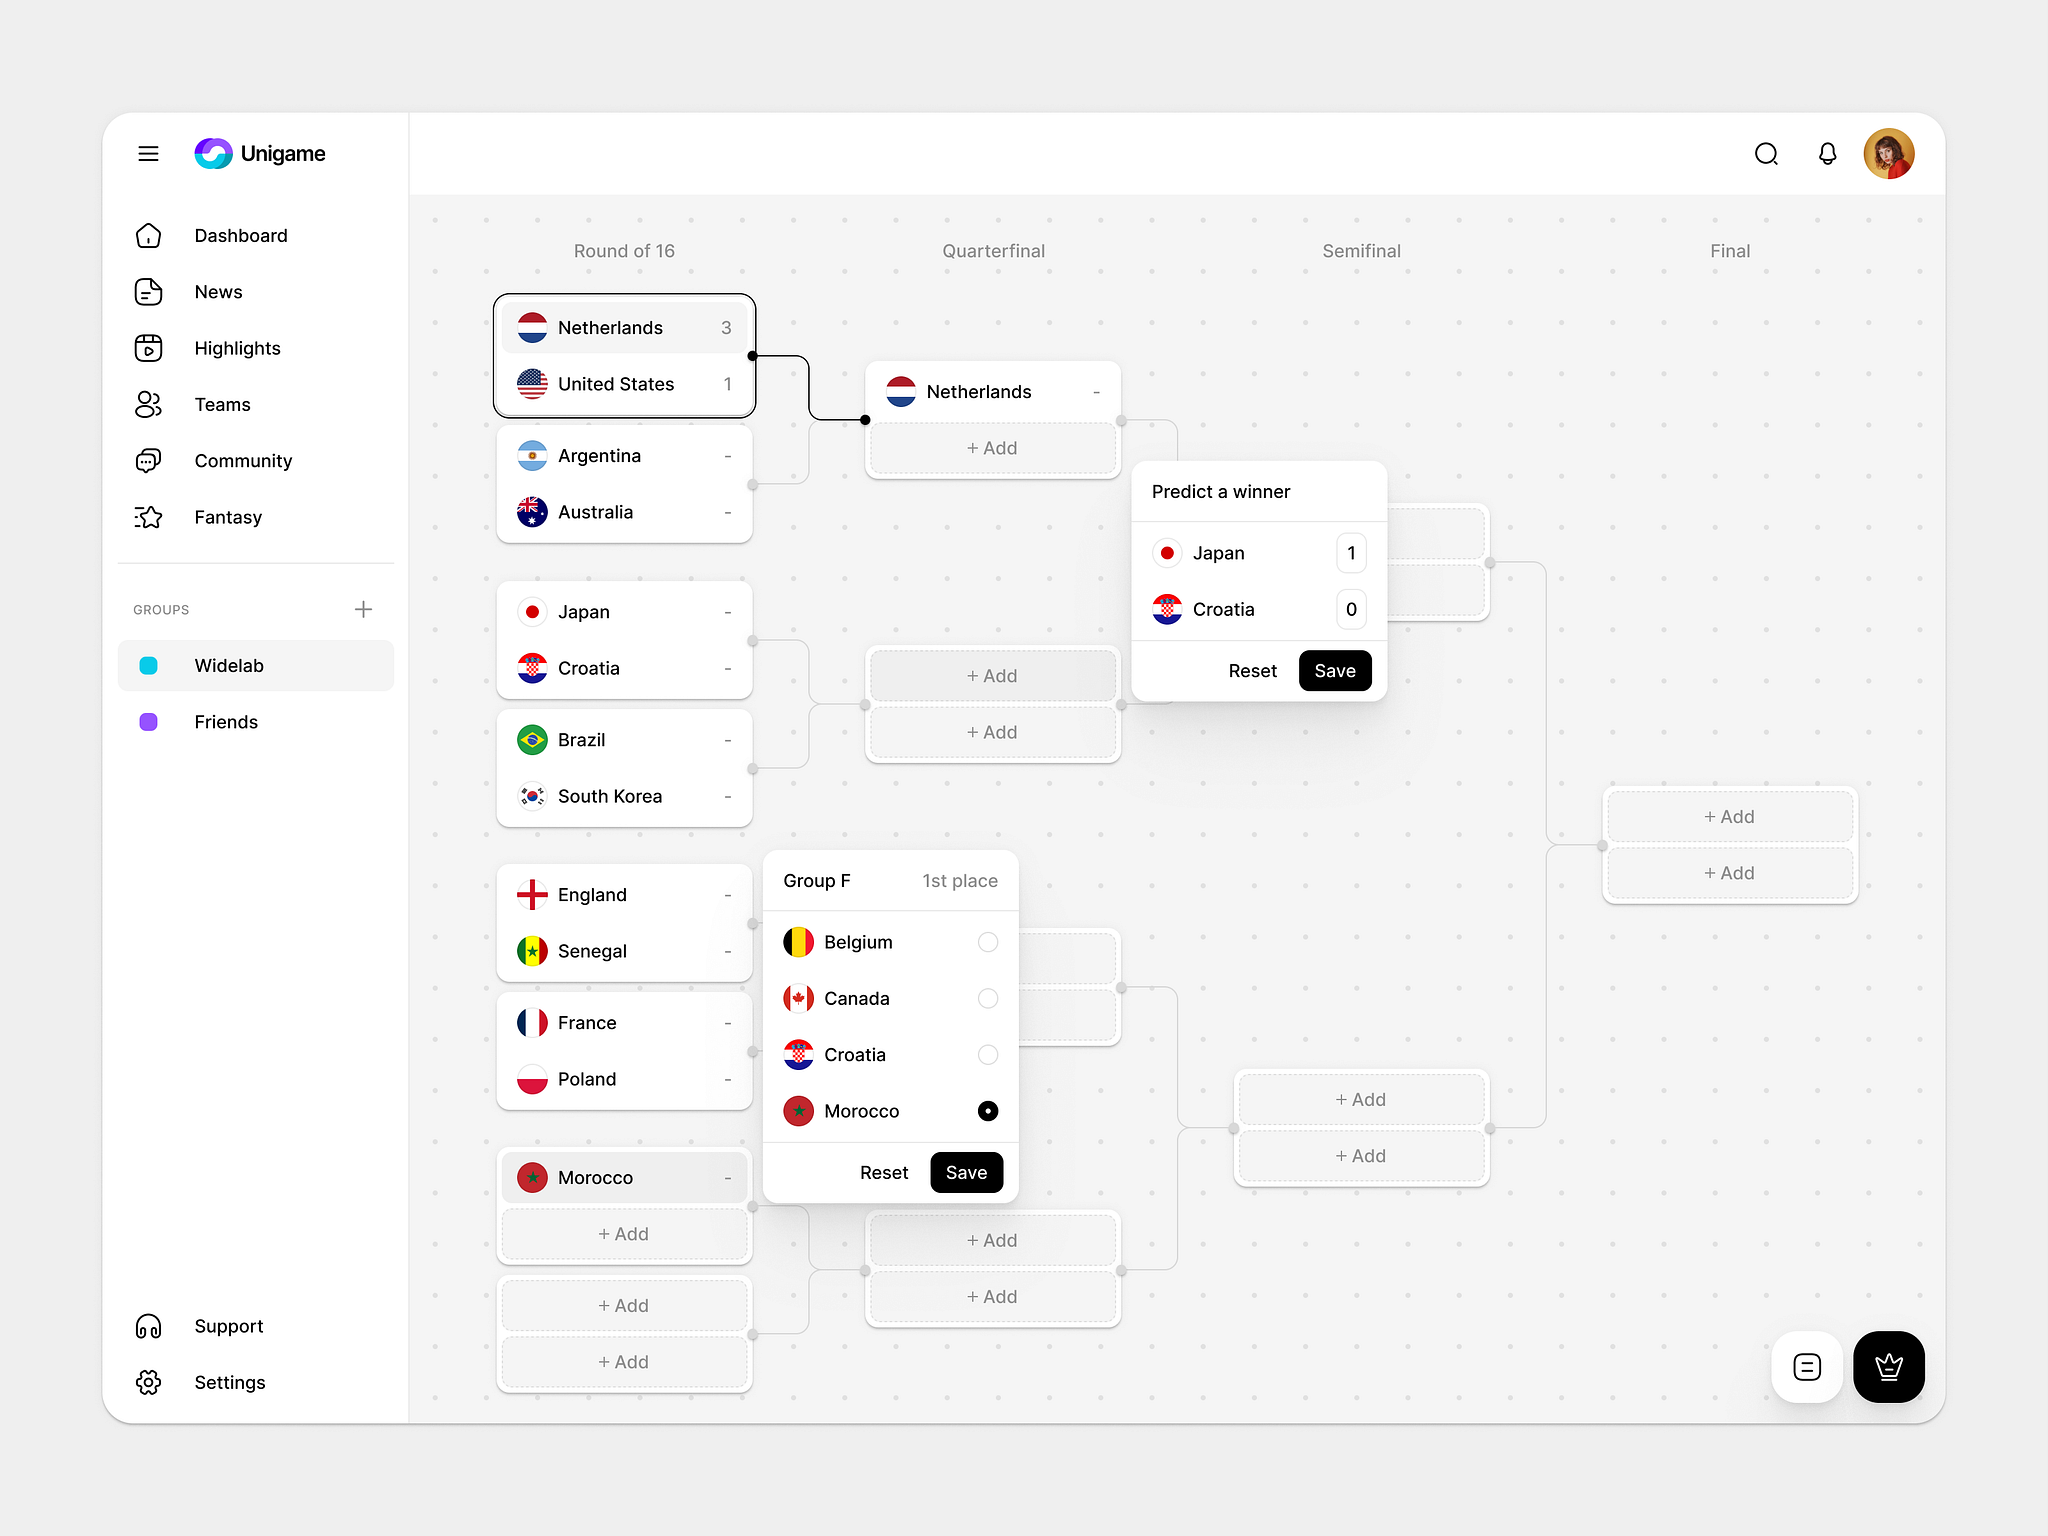The width and height of the screenshot is (2048, 1536).
Task: Expand groups by clicking plus icon
Action: [361, 608]
